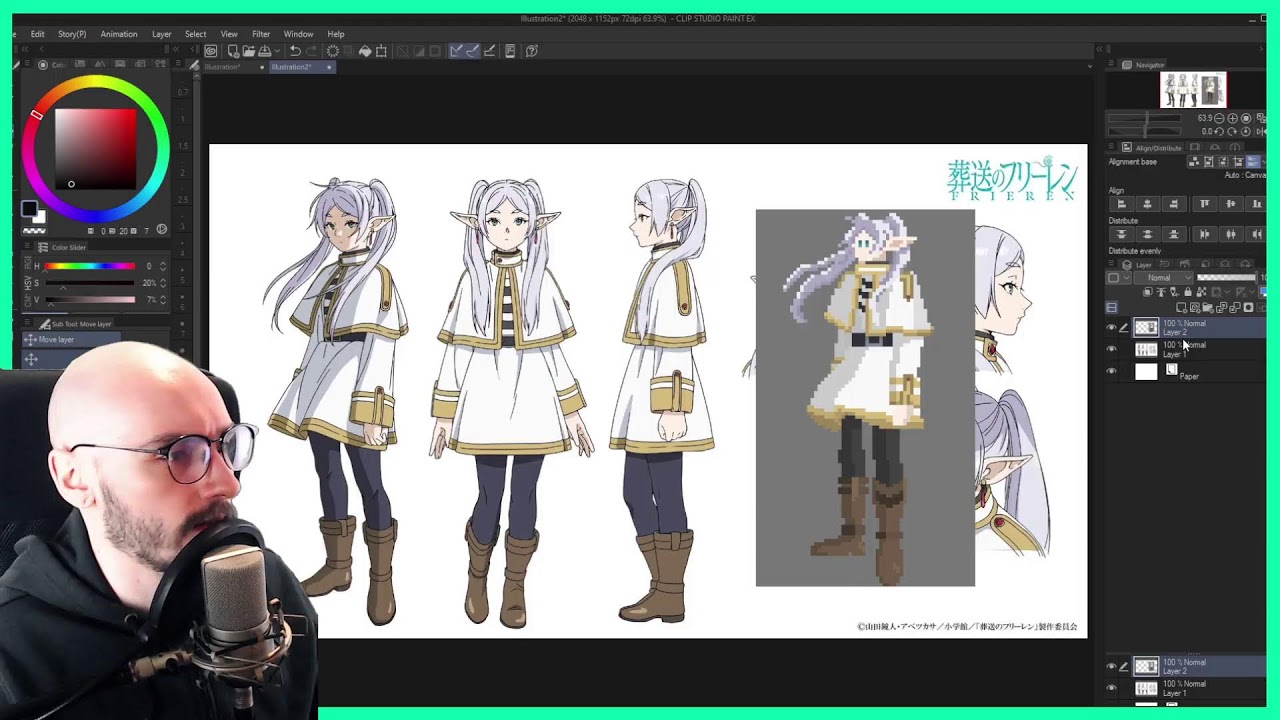Screen dimensions: 1280x720
Task: Toggle Lock Layer icon in Layer panel
Action: pyautogui.click(x=1187, y=292)
